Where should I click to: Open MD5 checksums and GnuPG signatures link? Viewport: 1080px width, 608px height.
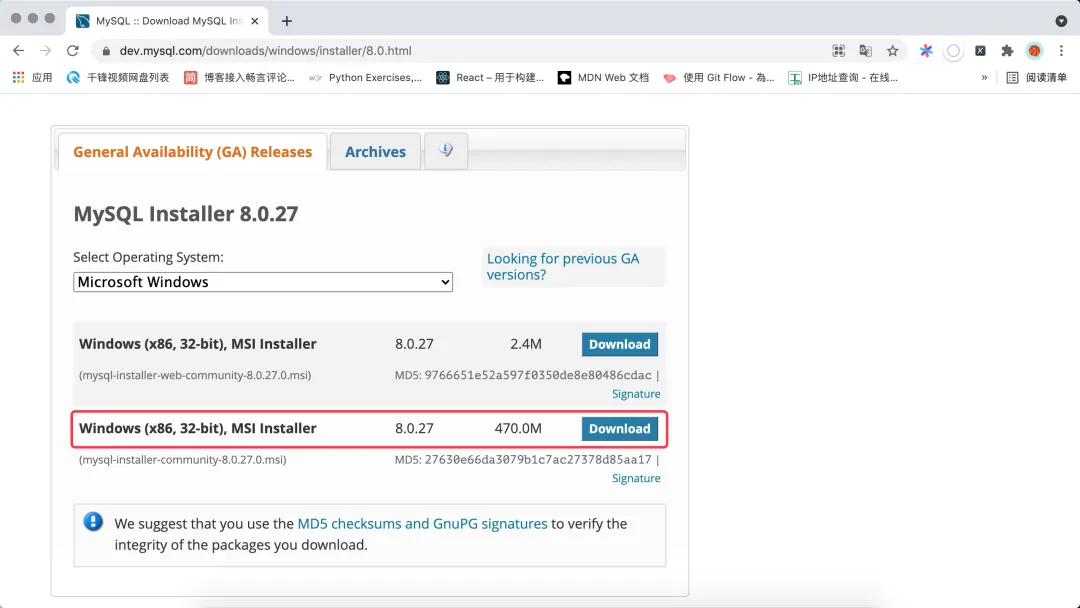tap(422, 523)
